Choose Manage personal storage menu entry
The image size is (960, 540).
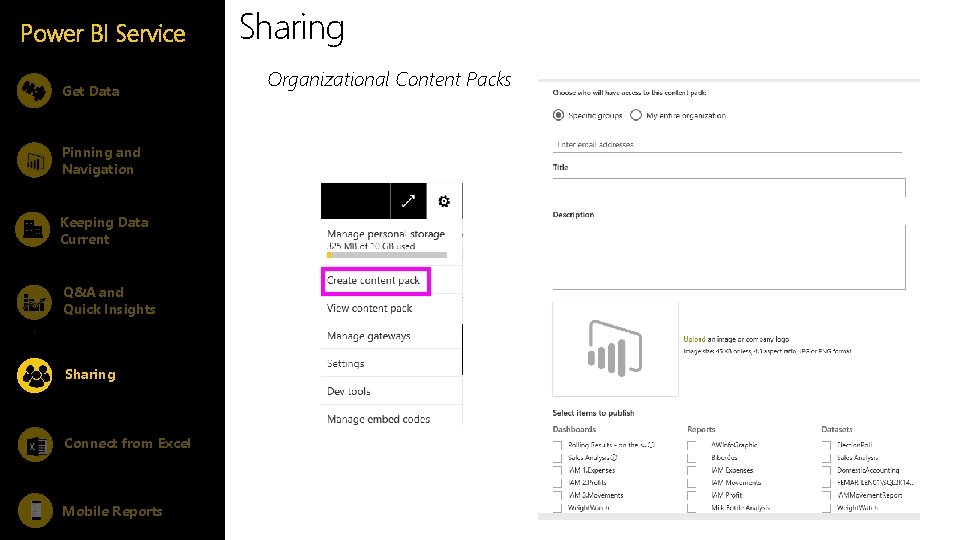[386, 234]
